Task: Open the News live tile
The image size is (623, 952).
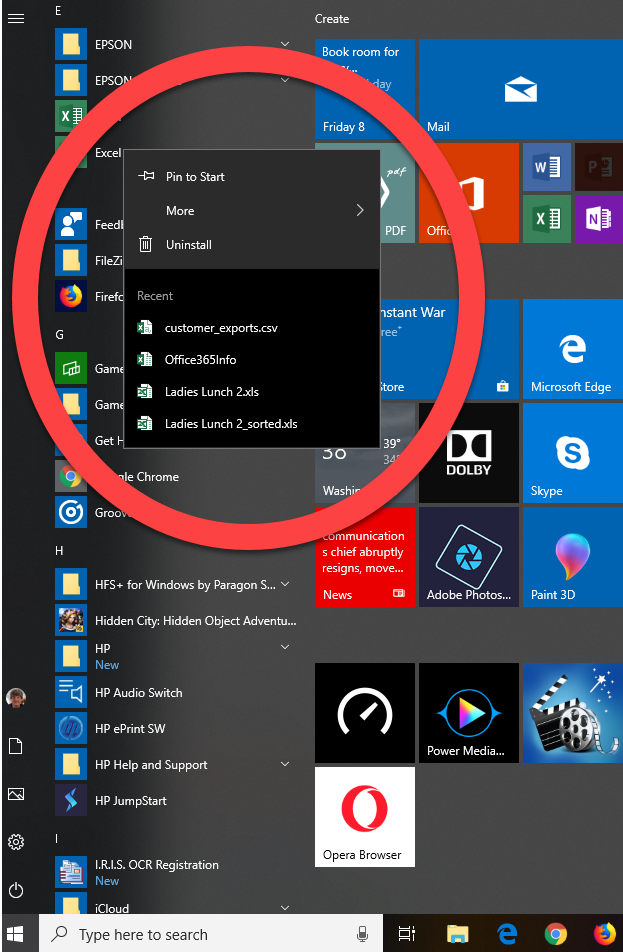Action: [x=364, y=557]
